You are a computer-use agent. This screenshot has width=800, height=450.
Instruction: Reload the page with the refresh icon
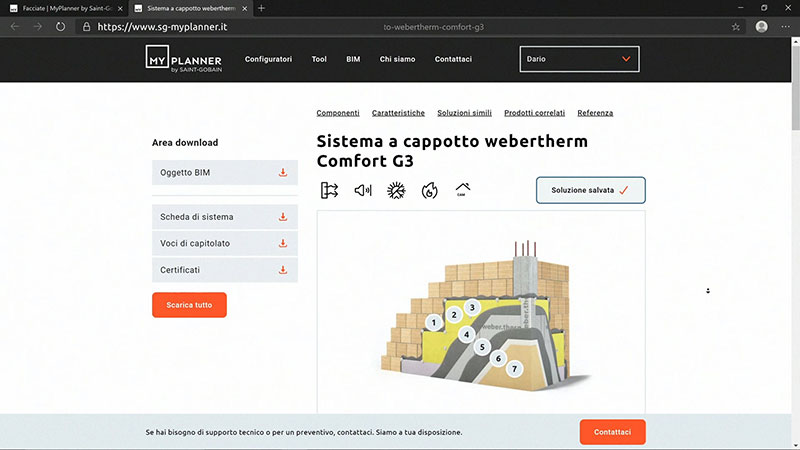tap(62, 27)
